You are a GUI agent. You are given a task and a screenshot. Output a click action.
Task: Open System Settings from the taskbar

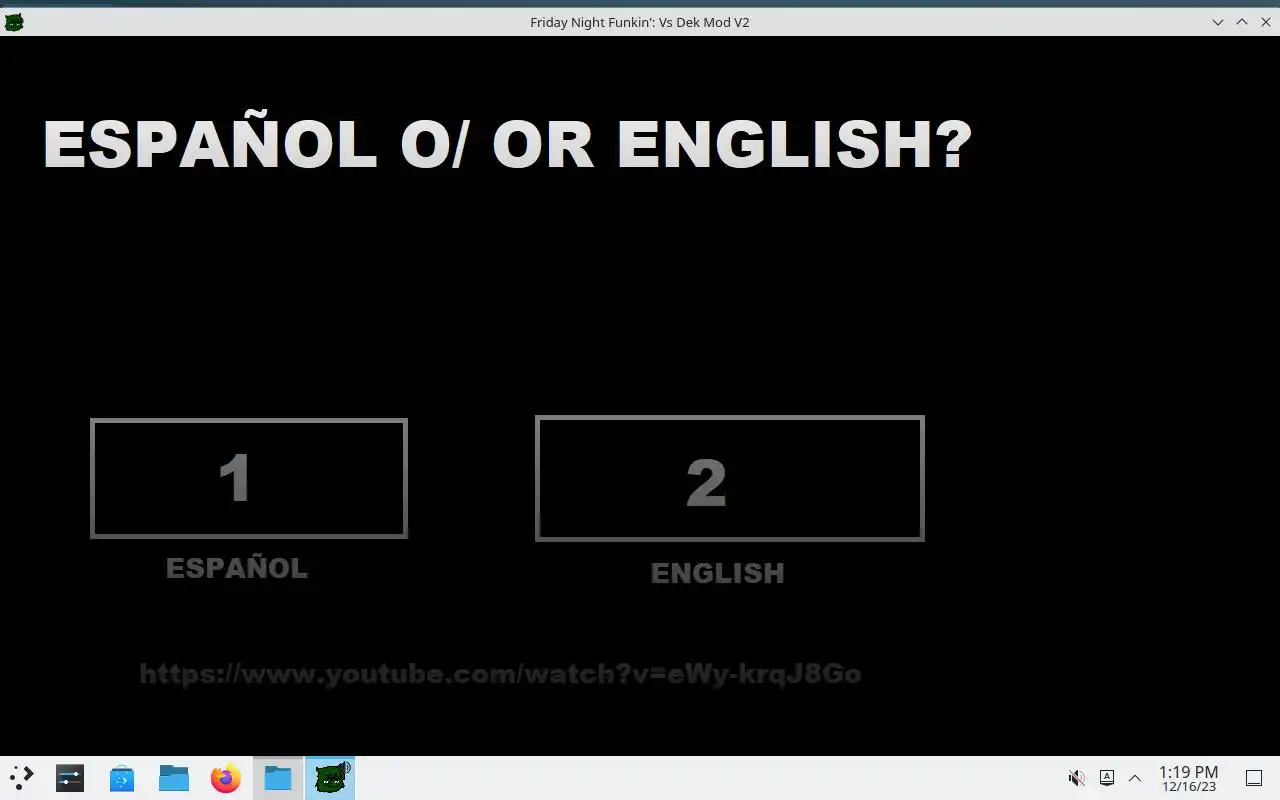70,778
